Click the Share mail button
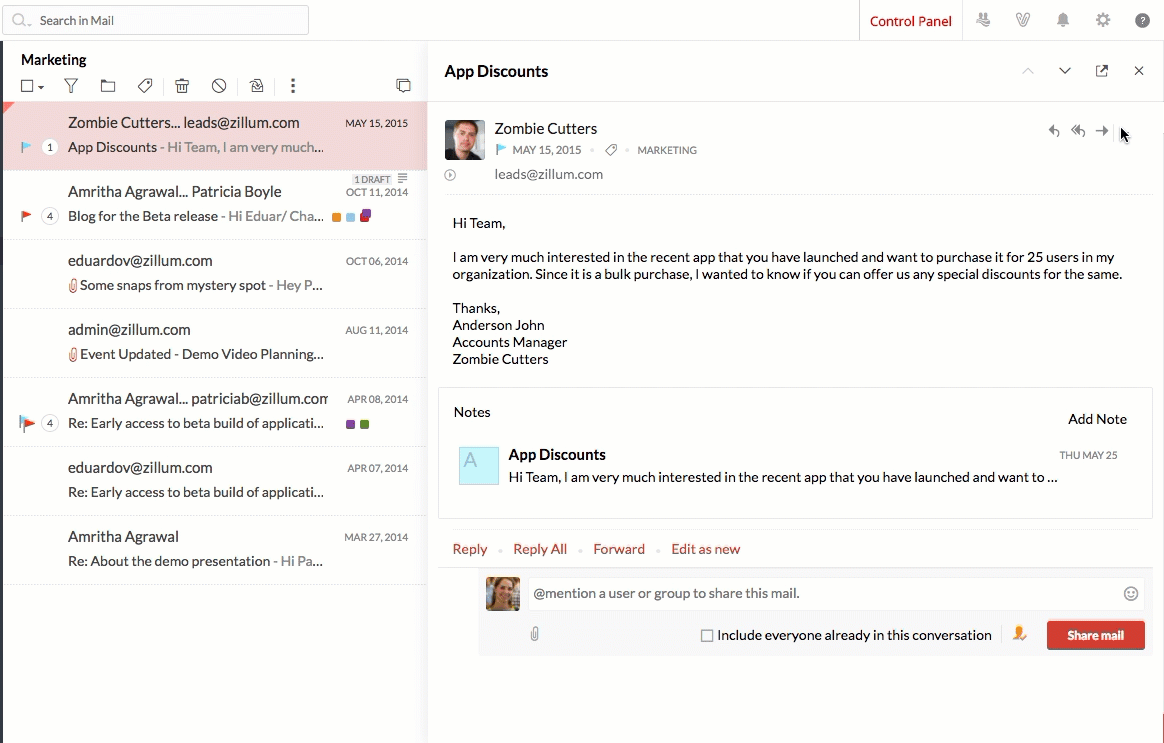This screenshot has width=1164, height=743. point(1095,635)
